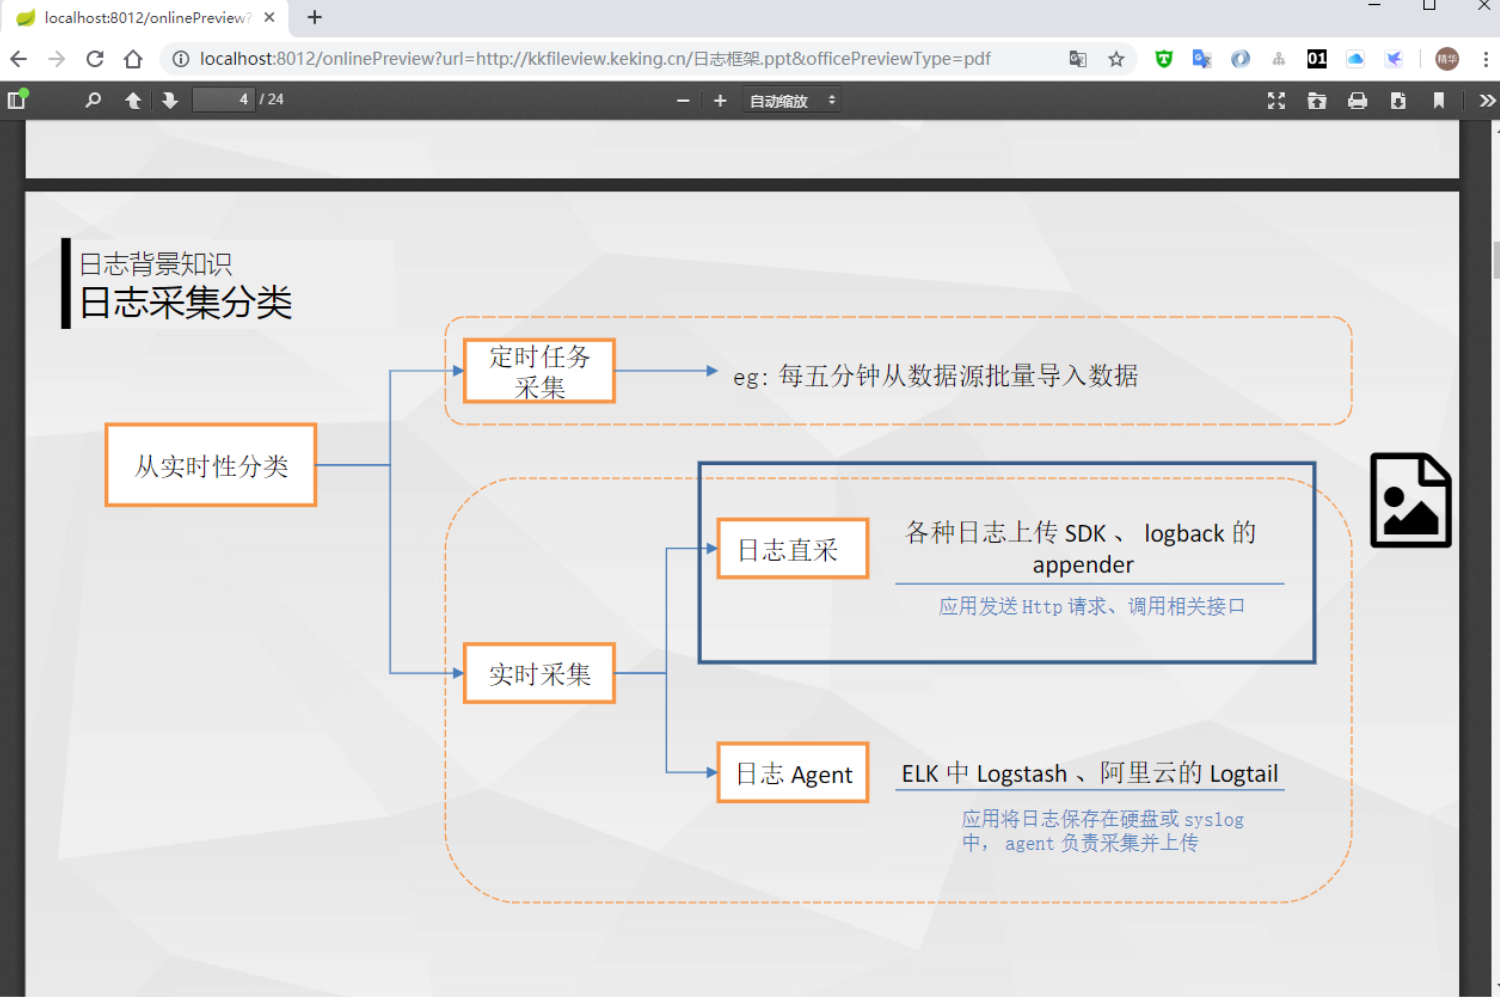Reload the current page
This screenshot has width=1500, height=1006.
tap(95, 59)
